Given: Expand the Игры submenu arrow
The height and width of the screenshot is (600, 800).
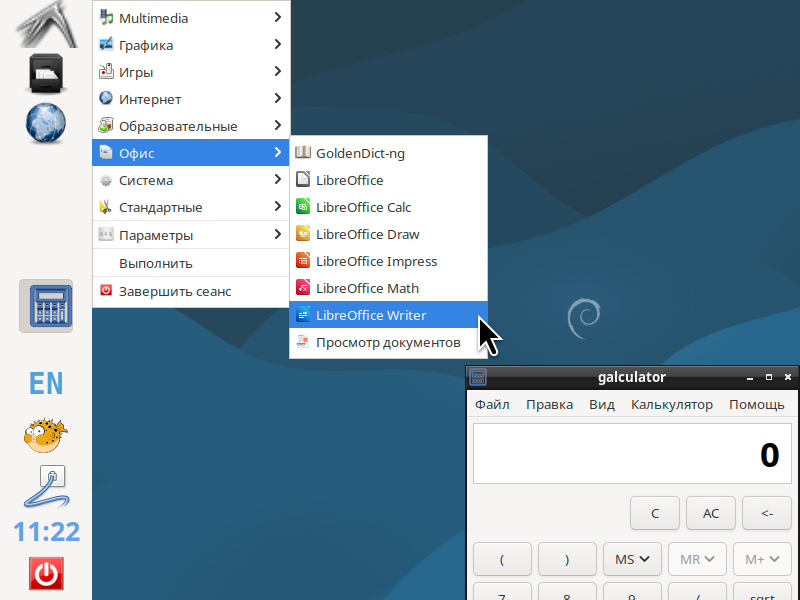Looking at the screenshot, I should [278, 71].
